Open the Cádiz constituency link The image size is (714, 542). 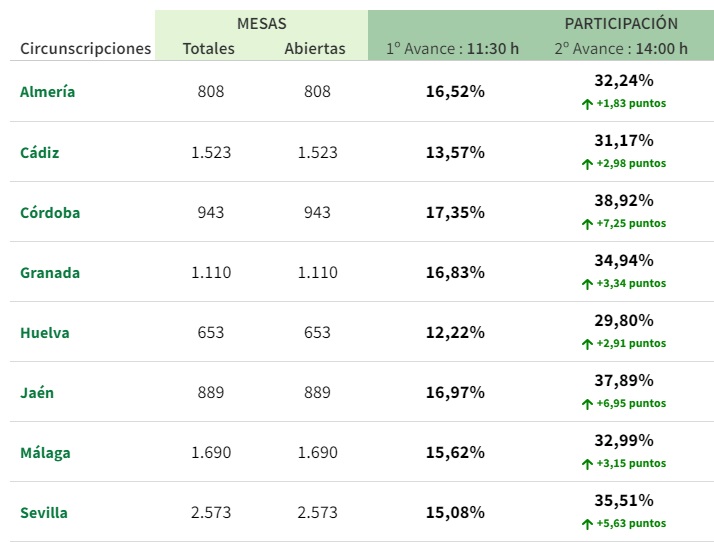[39, 152]
